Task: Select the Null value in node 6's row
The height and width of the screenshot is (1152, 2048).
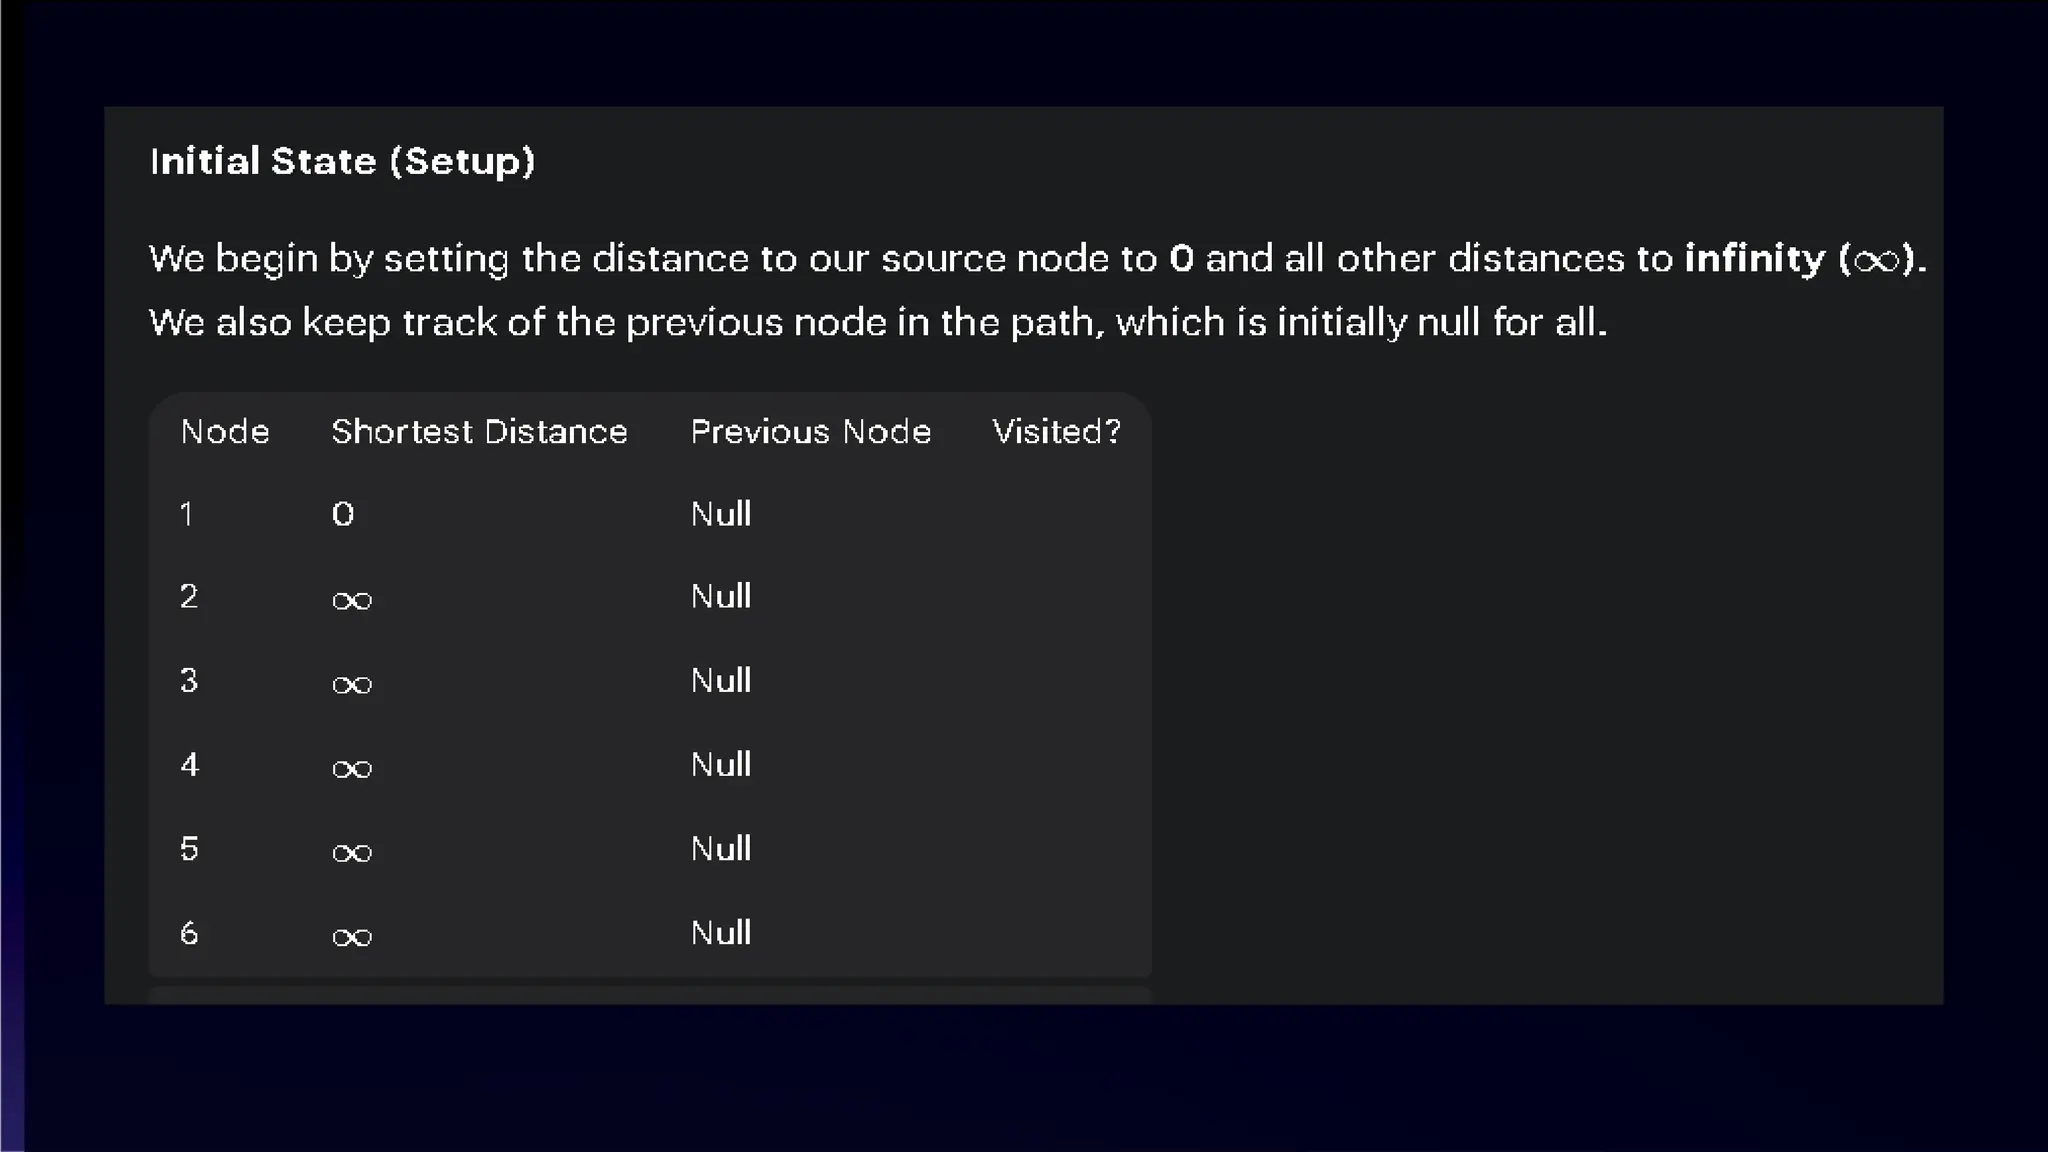Action: 720,933
